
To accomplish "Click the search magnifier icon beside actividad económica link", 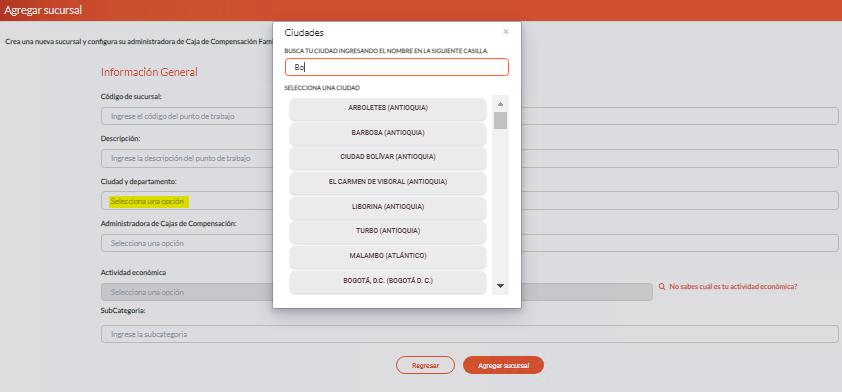I will point(662,287).
